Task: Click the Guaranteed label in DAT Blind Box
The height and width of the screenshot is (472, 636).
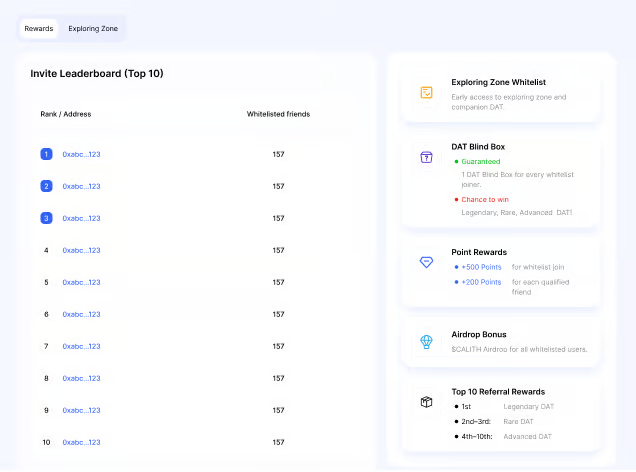Action: (x=480, y=161)
